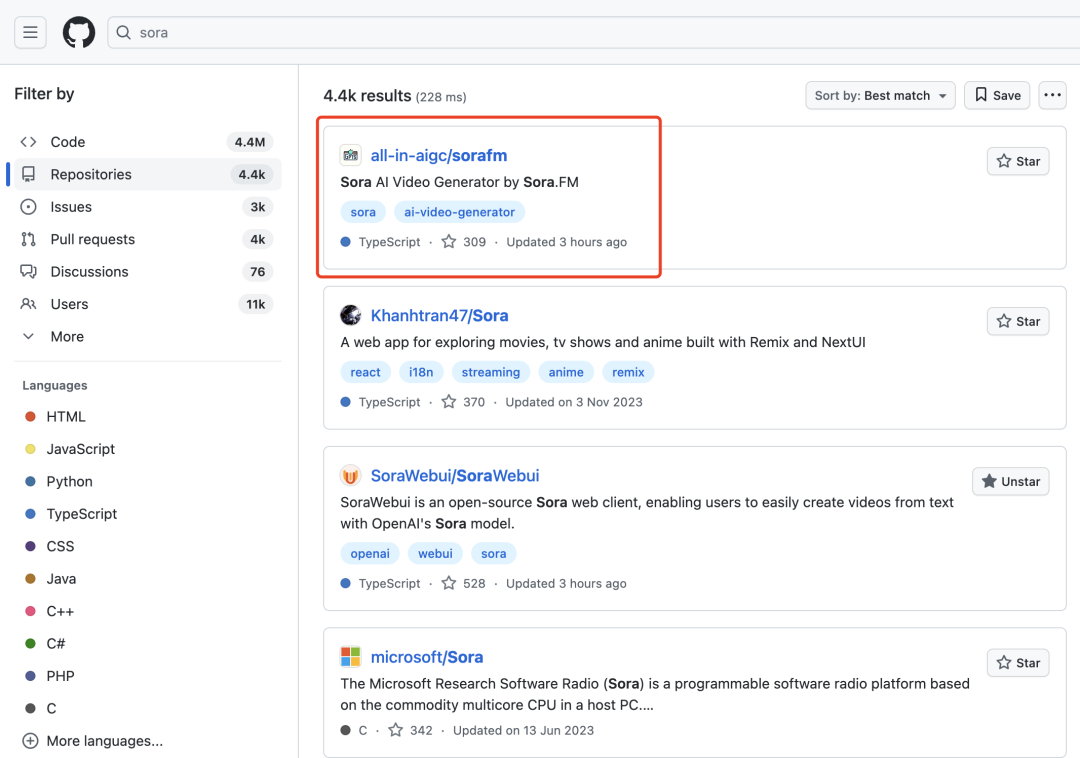
Task: Open the webui topic tag
Action: (x=435, y=553)
